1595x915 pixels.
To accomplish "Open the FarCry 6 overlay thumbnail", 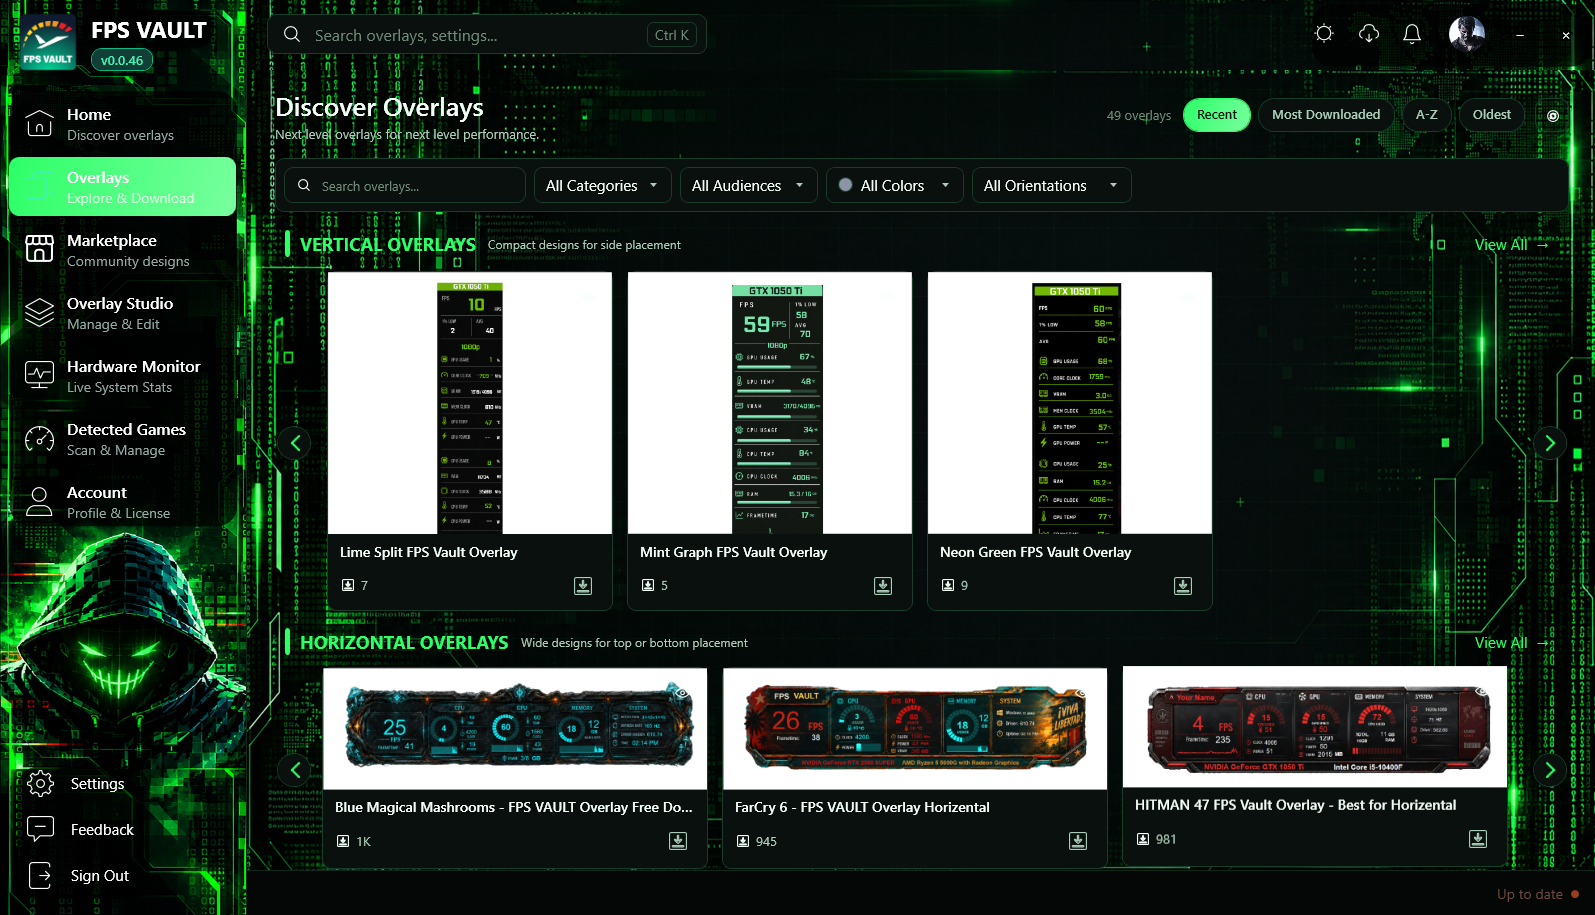I will click(x=915, y=729).
